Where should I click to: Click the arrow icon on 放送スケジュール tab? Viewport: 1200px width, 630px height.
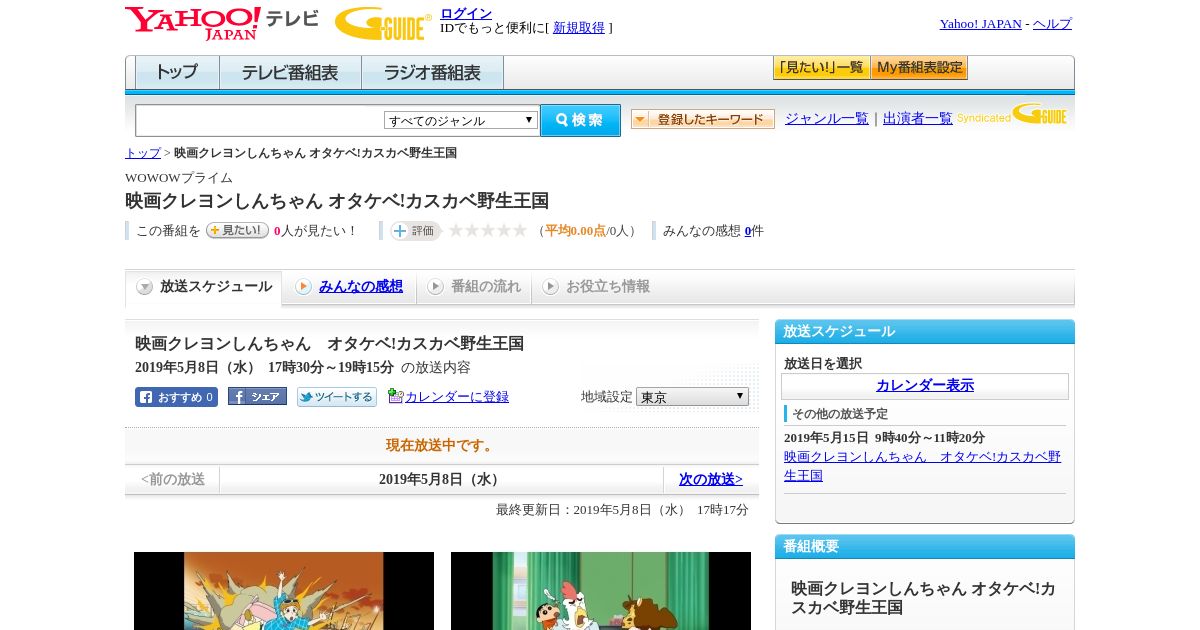(x=145, y=287)
